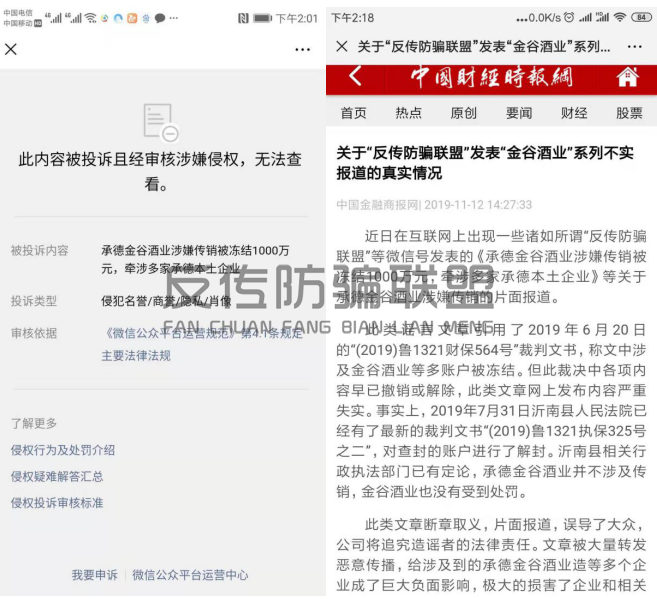Open 微信公众平台运营中心 link

(x=190, y=575)
